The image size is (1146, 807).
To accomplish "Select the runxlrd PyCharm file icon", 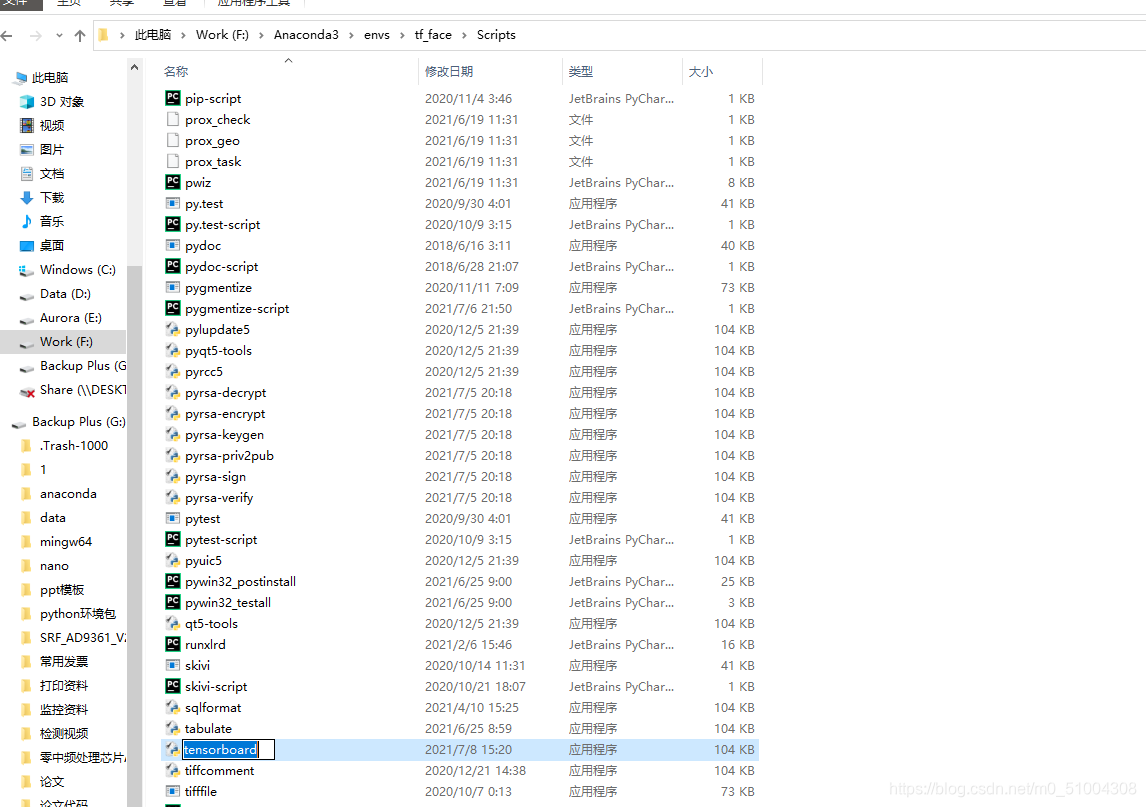I will click(x=172, y=644).
